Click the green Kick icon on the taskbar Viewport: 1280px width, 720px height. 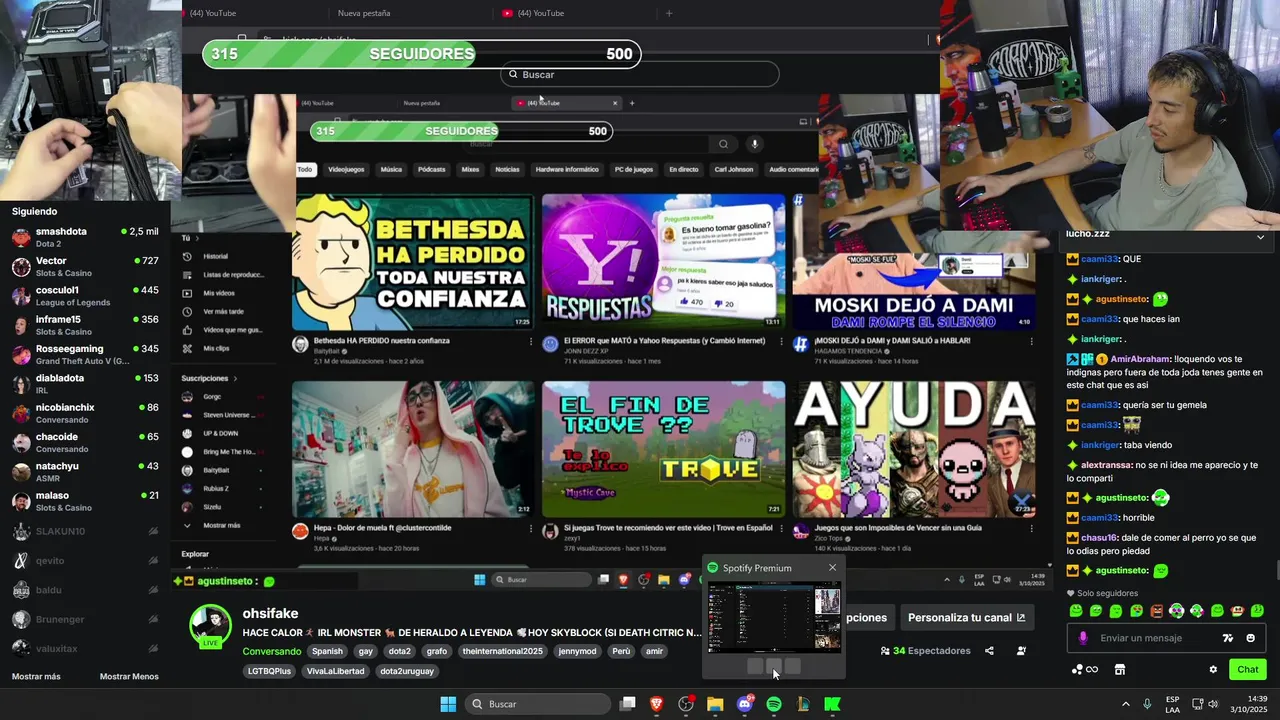click(x=832, y=704)
